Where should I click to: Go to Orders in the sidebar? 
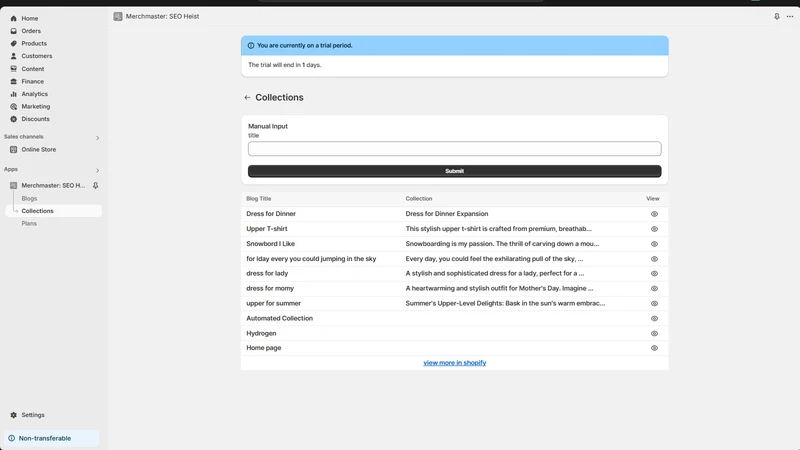[31, 31]
